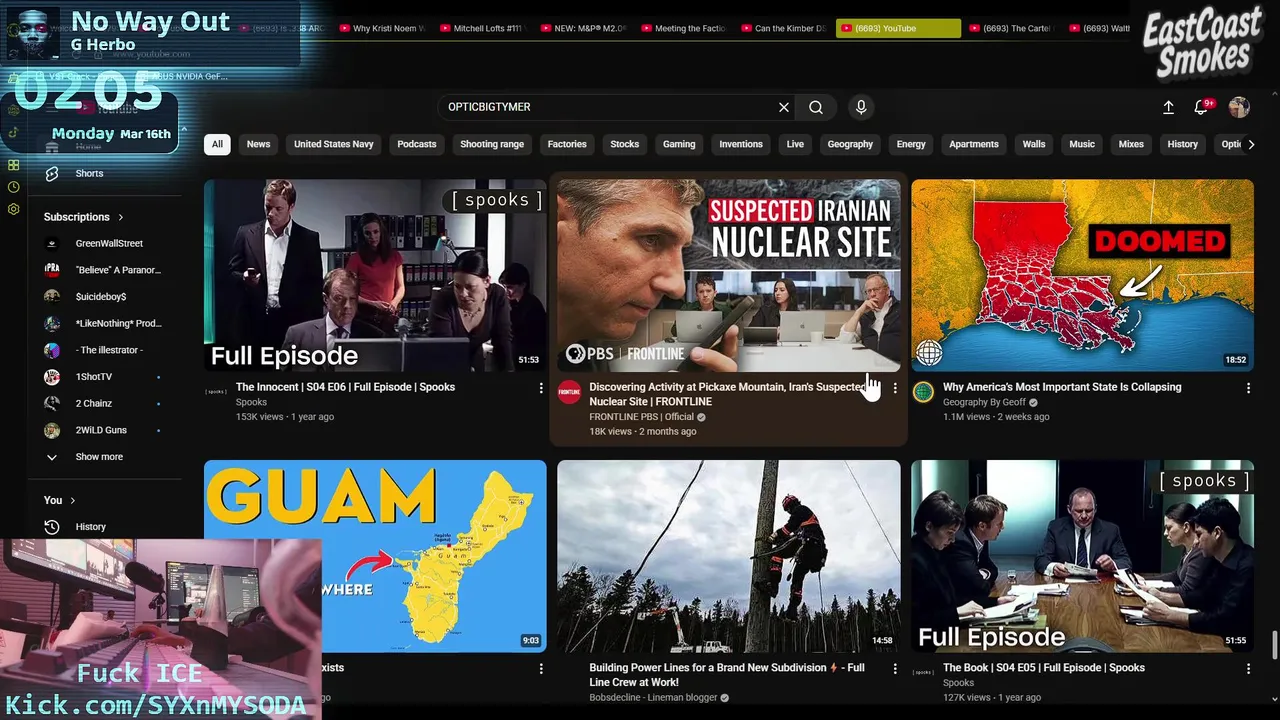1280x720 pixels.
Task: Switch to the Why Kristi Noem browser tab
Action: (382, 28)
